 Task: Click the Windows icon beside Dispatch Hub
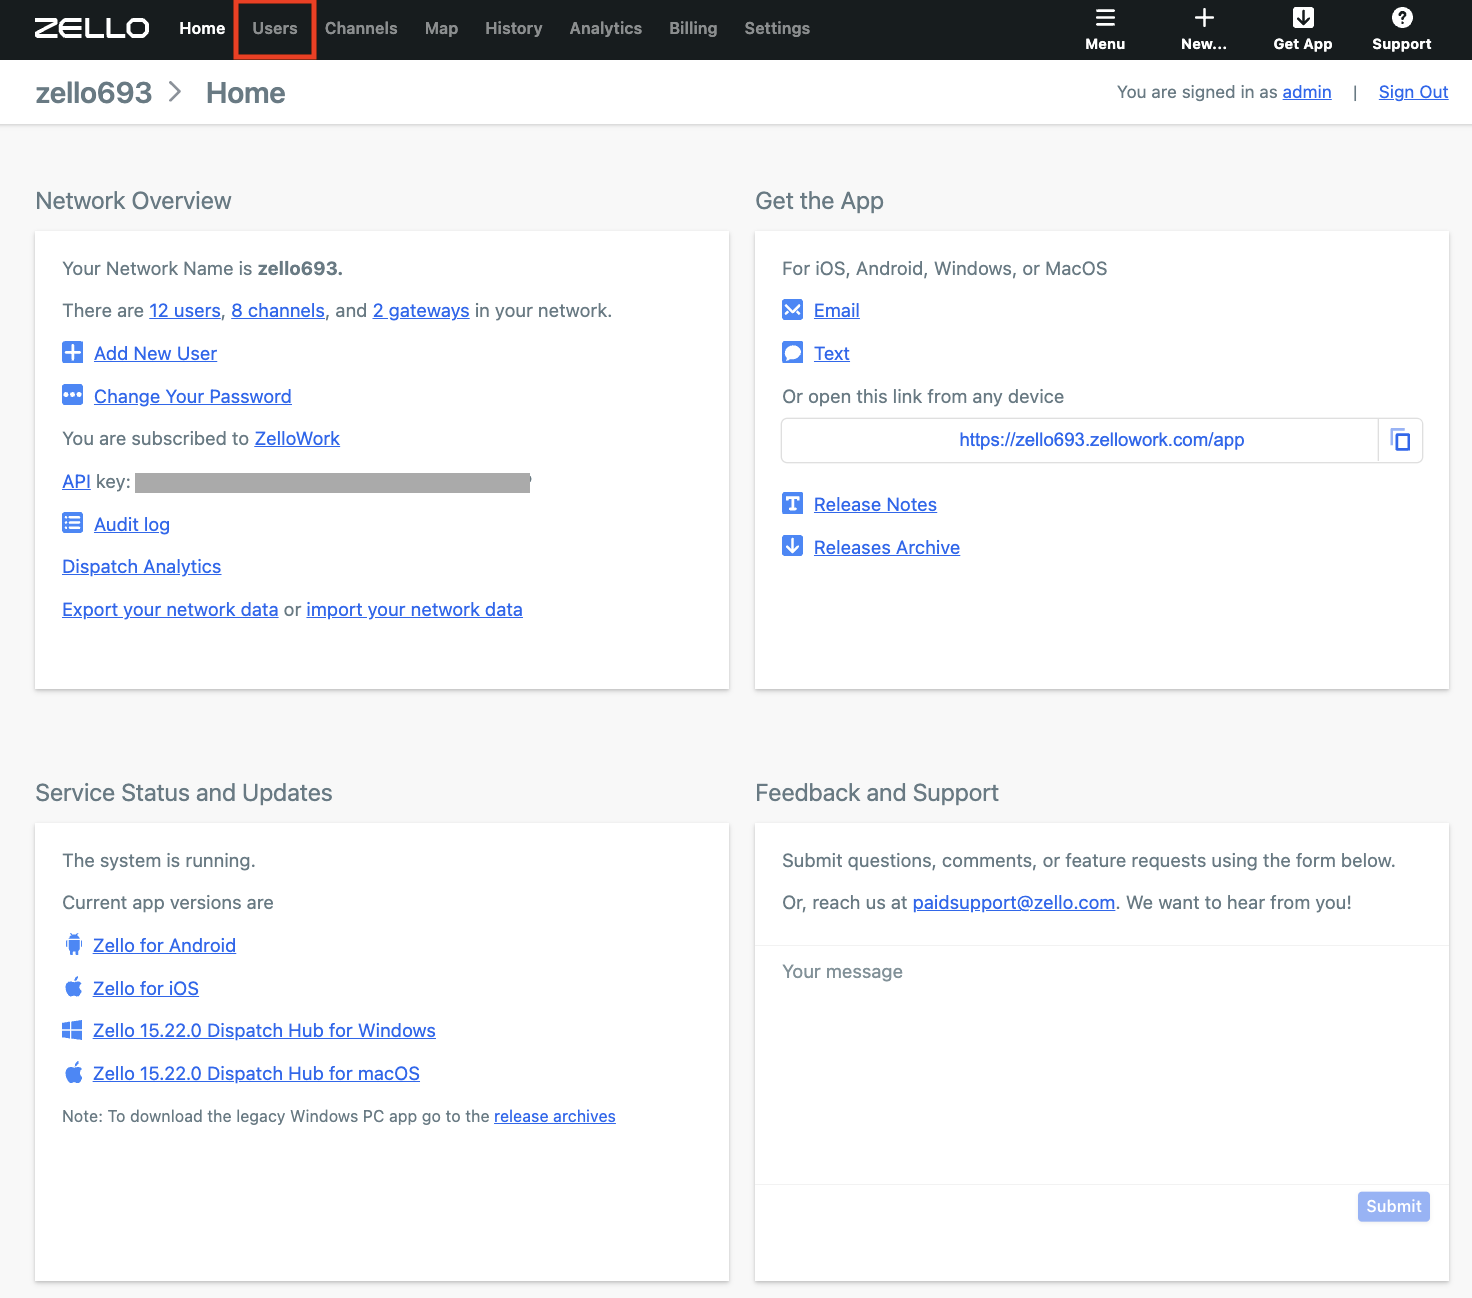tap(72, 1029)
